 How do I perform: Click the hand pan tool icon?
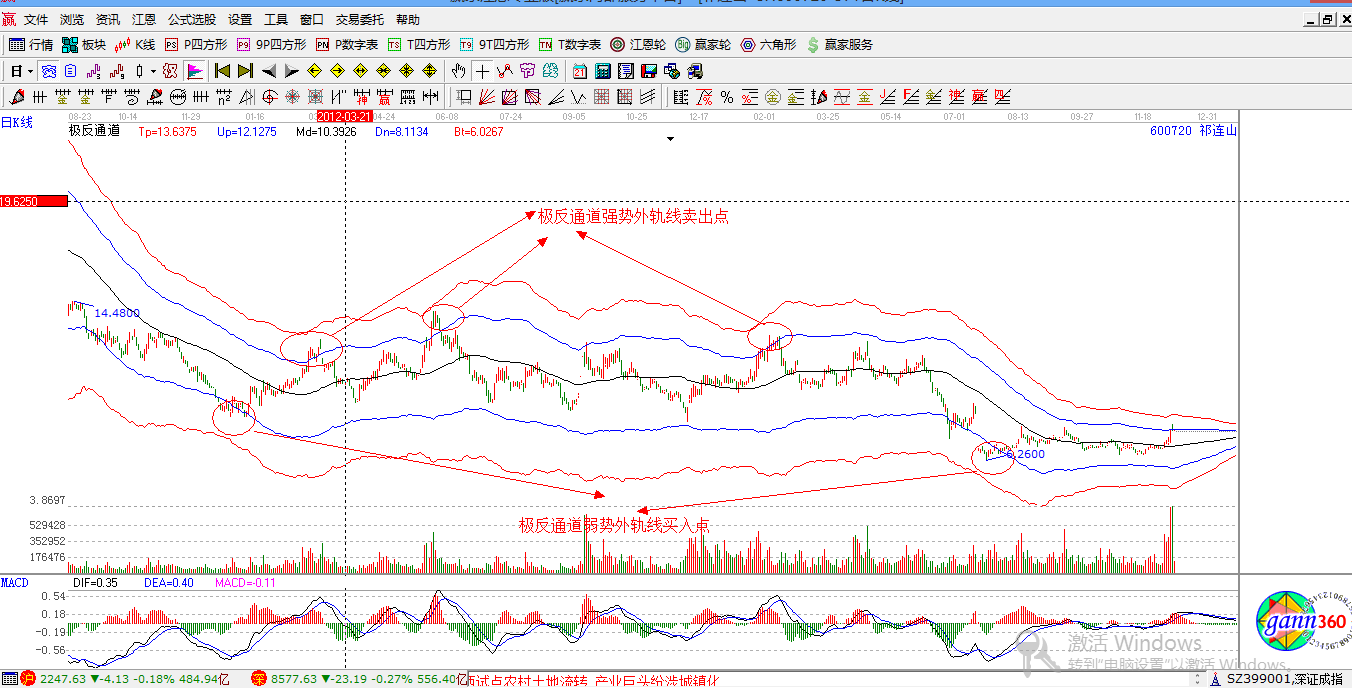pyautogui.click(x=458, y=71)
